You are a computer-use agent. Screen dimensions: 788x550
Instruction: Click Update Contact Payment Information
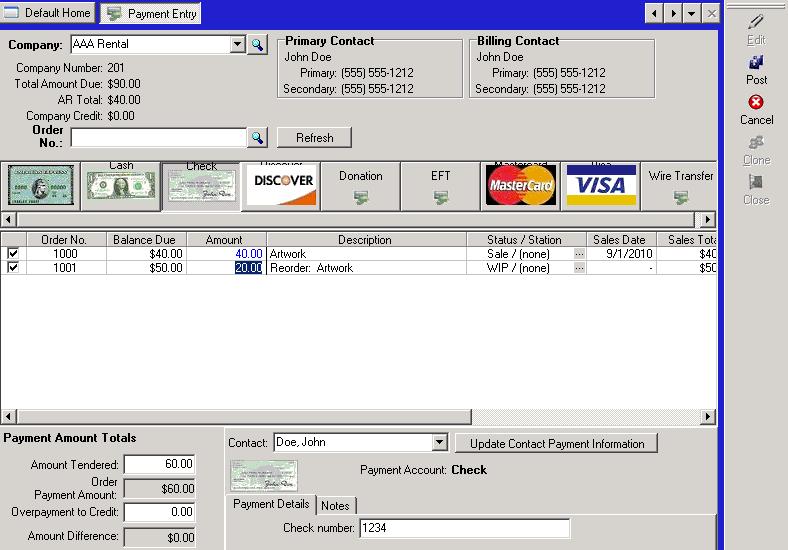coord(557,443)
